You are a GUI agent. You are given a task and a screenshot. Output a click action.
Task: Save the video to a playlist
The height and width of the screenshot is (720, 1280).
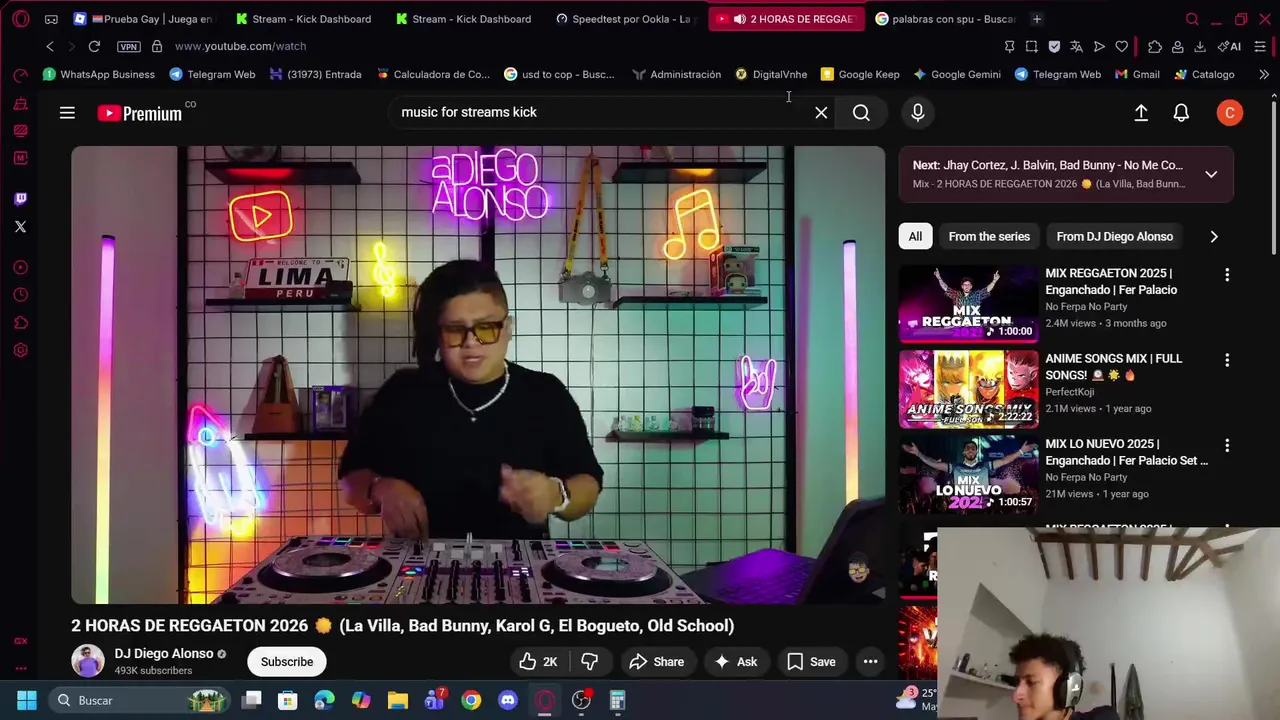point(811,662)
